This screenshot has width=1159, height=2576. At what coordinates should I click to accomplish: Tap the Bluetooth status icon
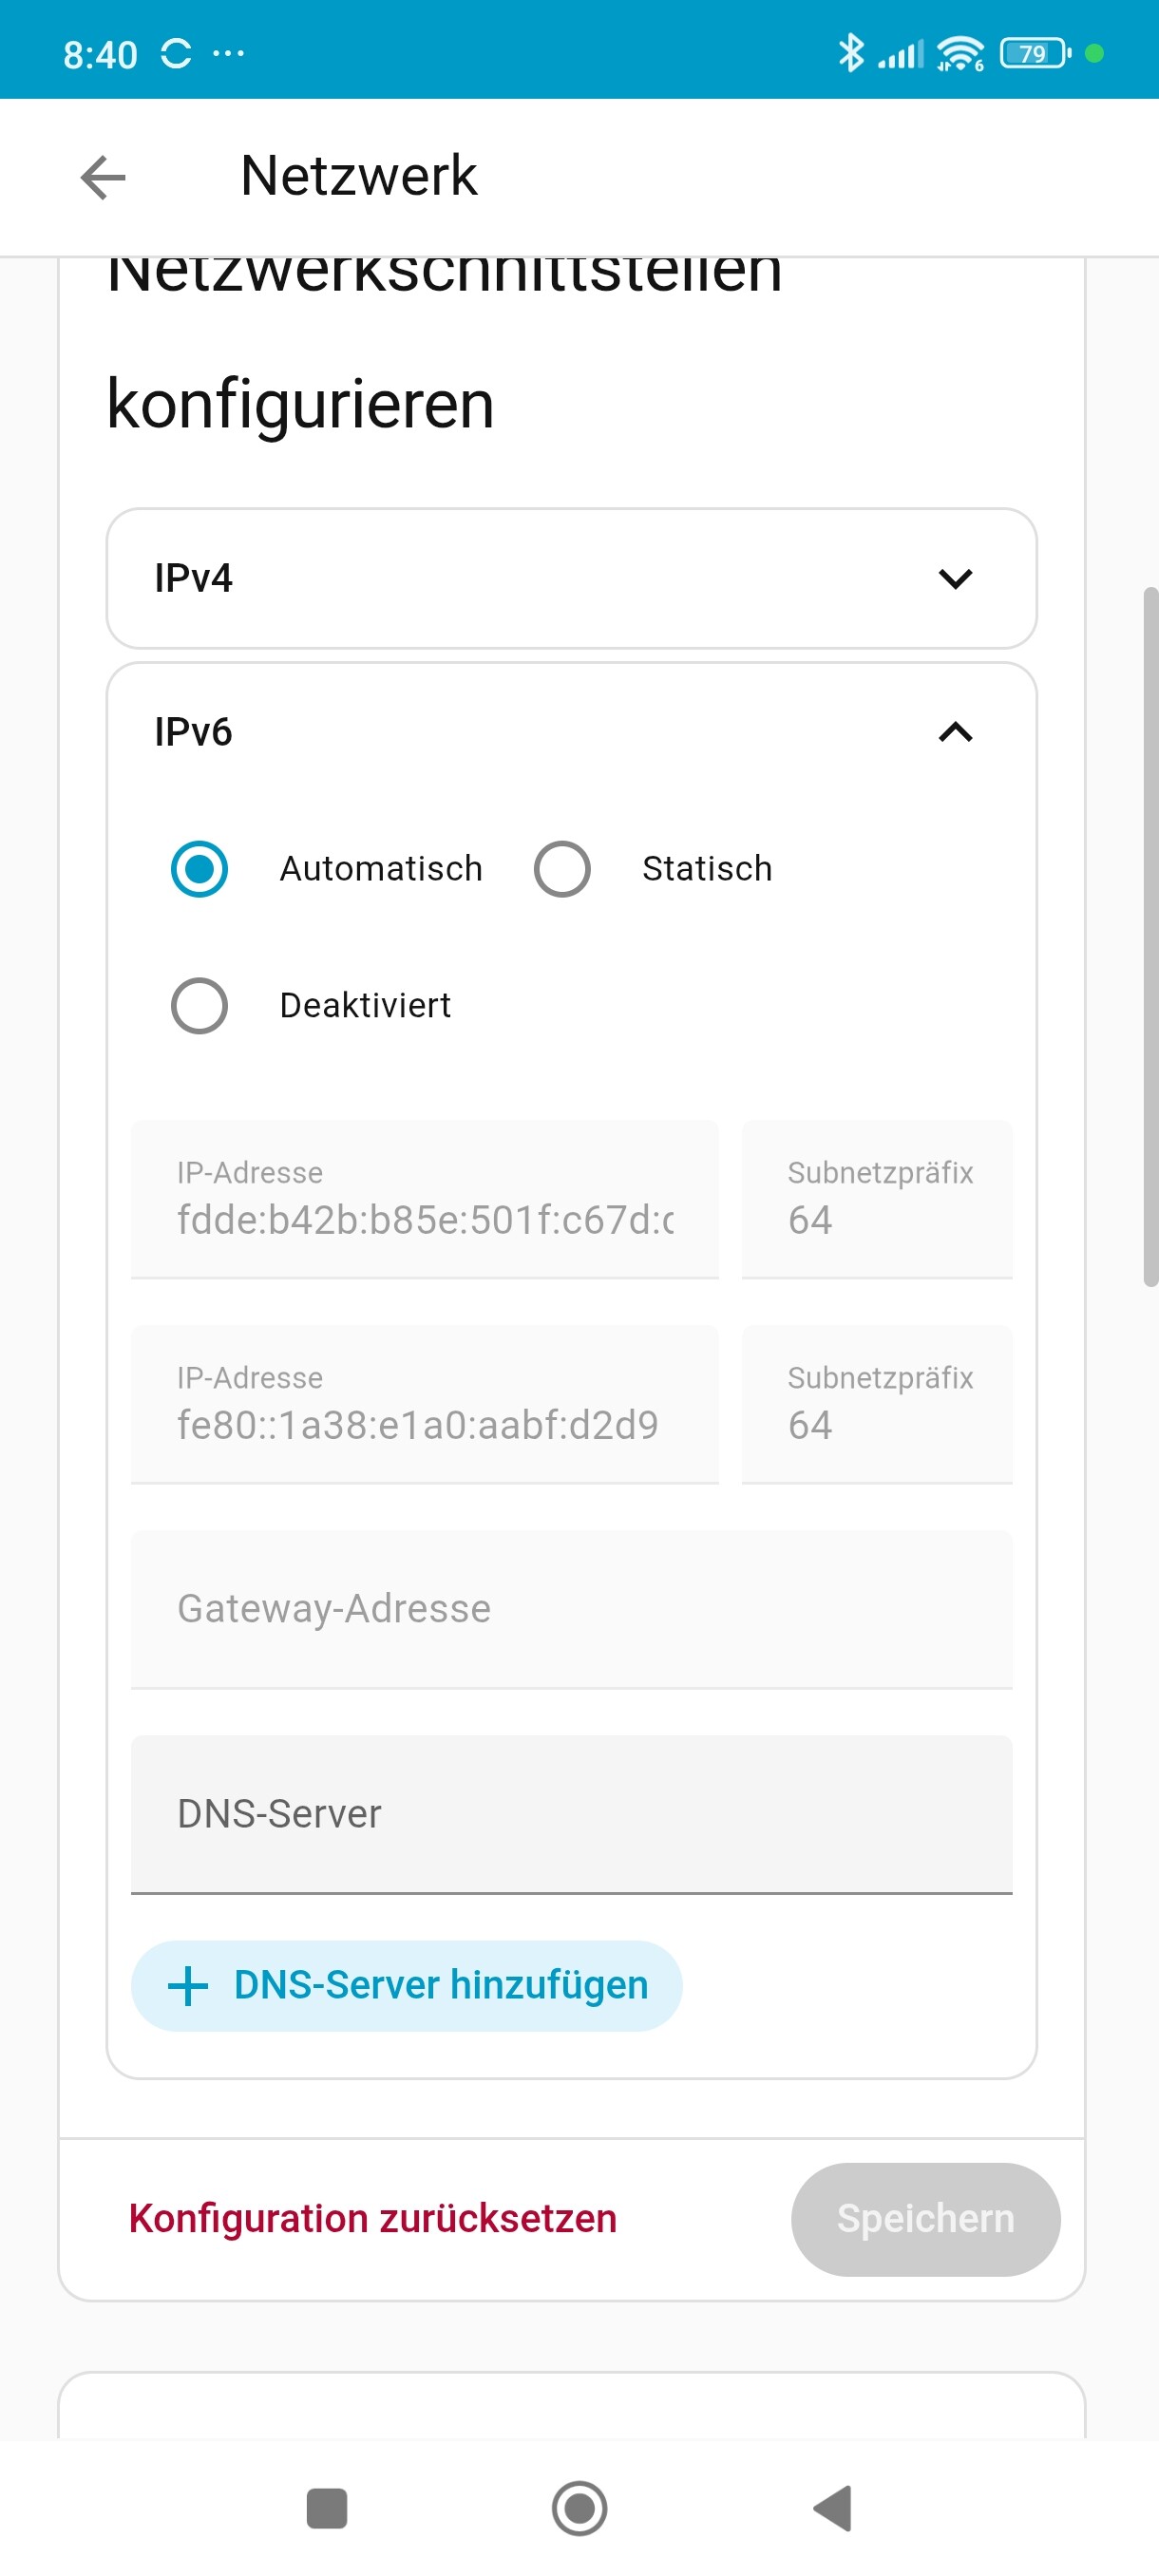[850, 53]
